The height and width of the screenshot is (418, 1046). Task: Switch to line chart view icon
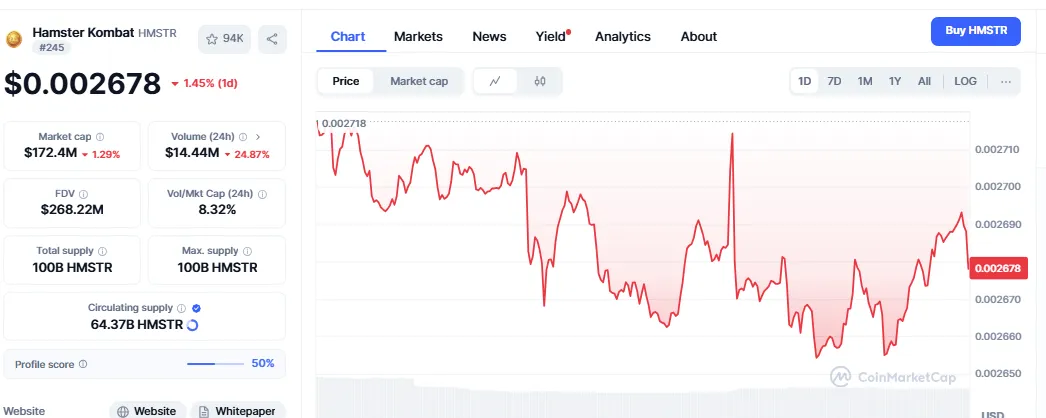(x=495, y=81)
